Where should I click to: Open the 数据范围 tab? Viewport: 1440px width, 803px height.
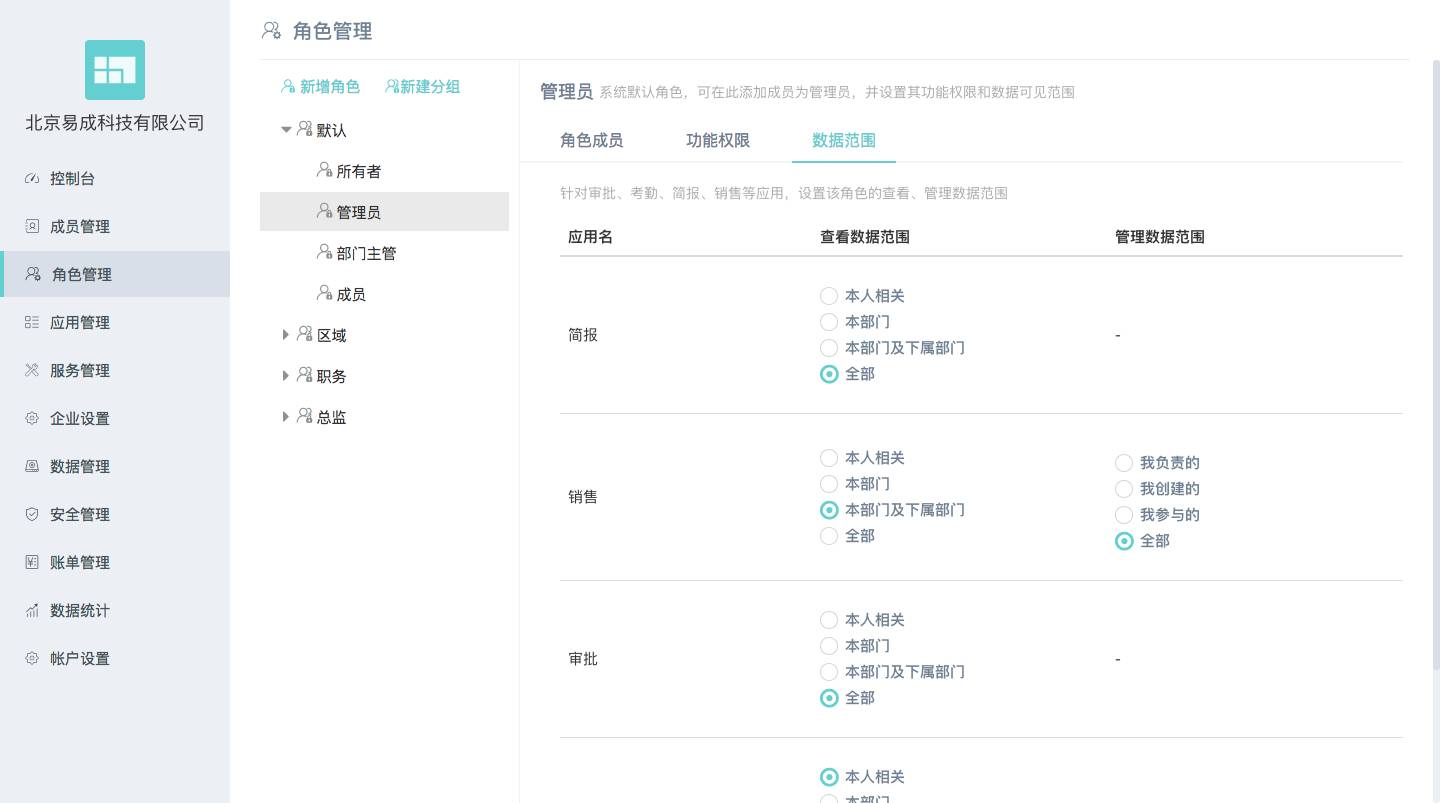click(x=844, y=140)
